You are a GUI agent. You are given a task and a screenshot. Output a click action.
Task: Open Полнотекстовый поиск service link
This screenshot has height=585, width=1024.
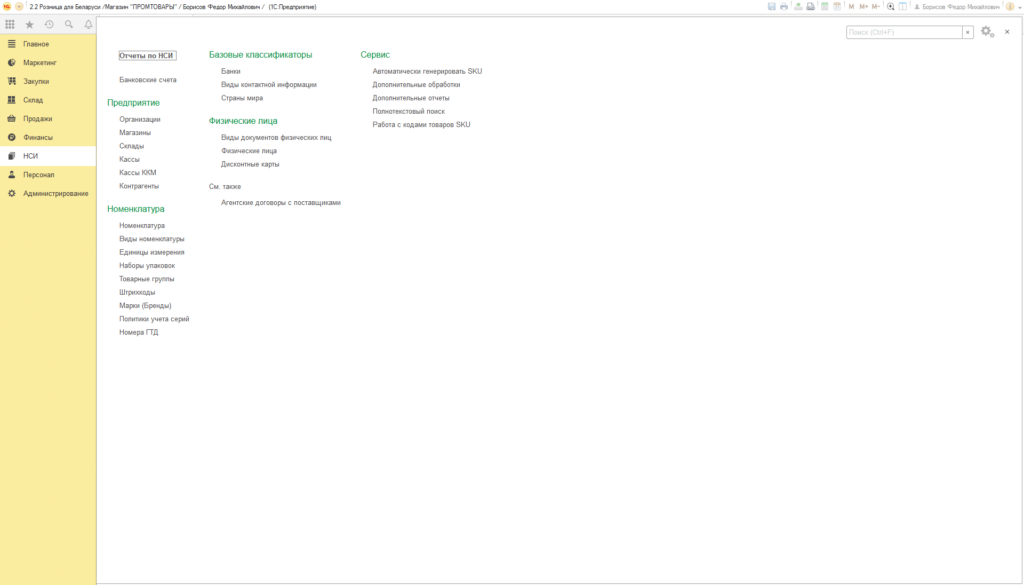pyautogui.click(x=409, y=111)
